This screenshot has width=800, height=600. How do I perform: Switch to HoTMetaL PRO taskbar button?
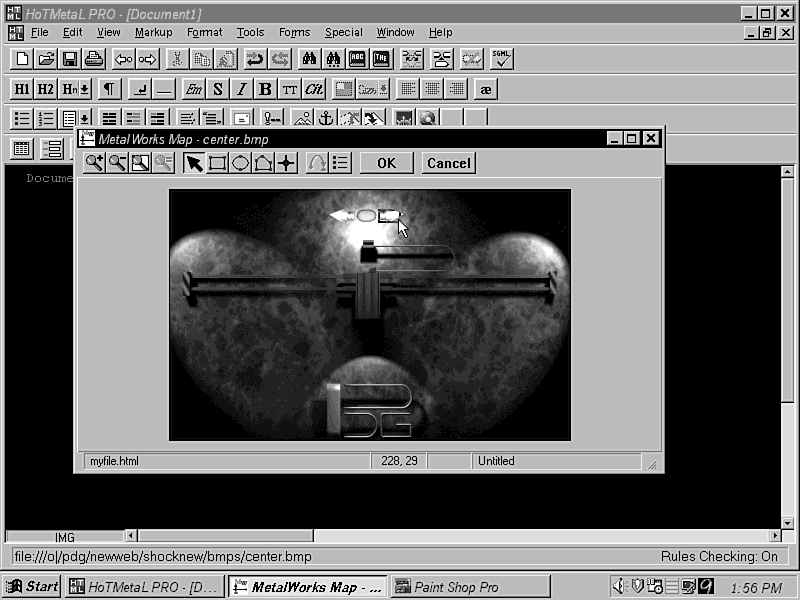[x=144, y=587]
